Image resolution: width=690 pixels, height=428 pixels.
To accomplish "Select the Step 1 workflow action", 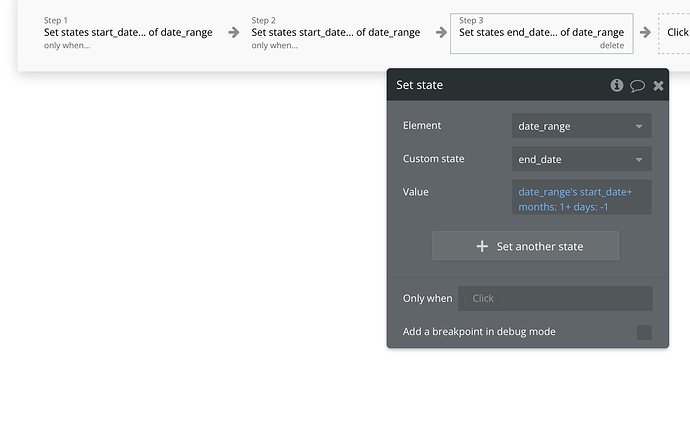I will coord(128,32).
